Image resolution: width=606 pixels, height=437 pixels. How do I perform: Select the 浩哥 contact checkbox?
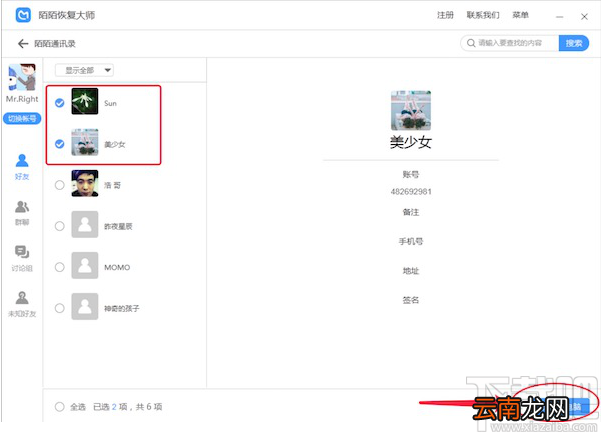[60, 185]
